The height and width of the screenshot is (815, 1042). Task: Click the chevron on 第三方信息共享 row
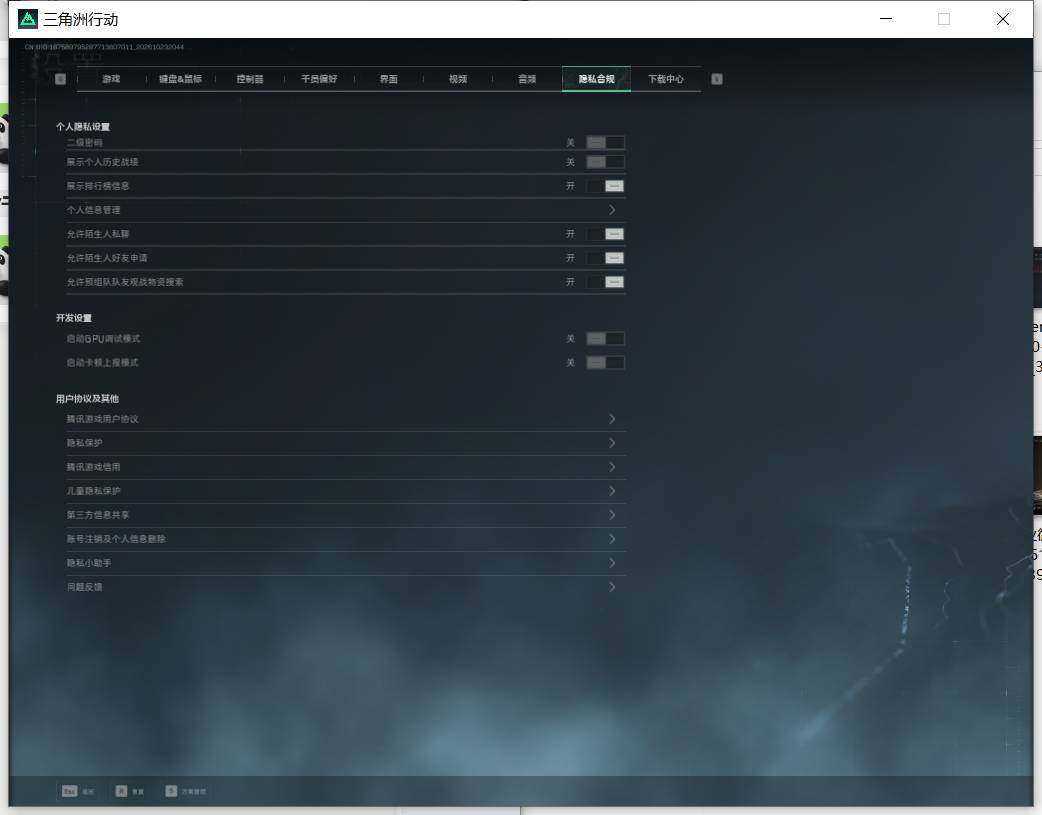tap(612, 515)
